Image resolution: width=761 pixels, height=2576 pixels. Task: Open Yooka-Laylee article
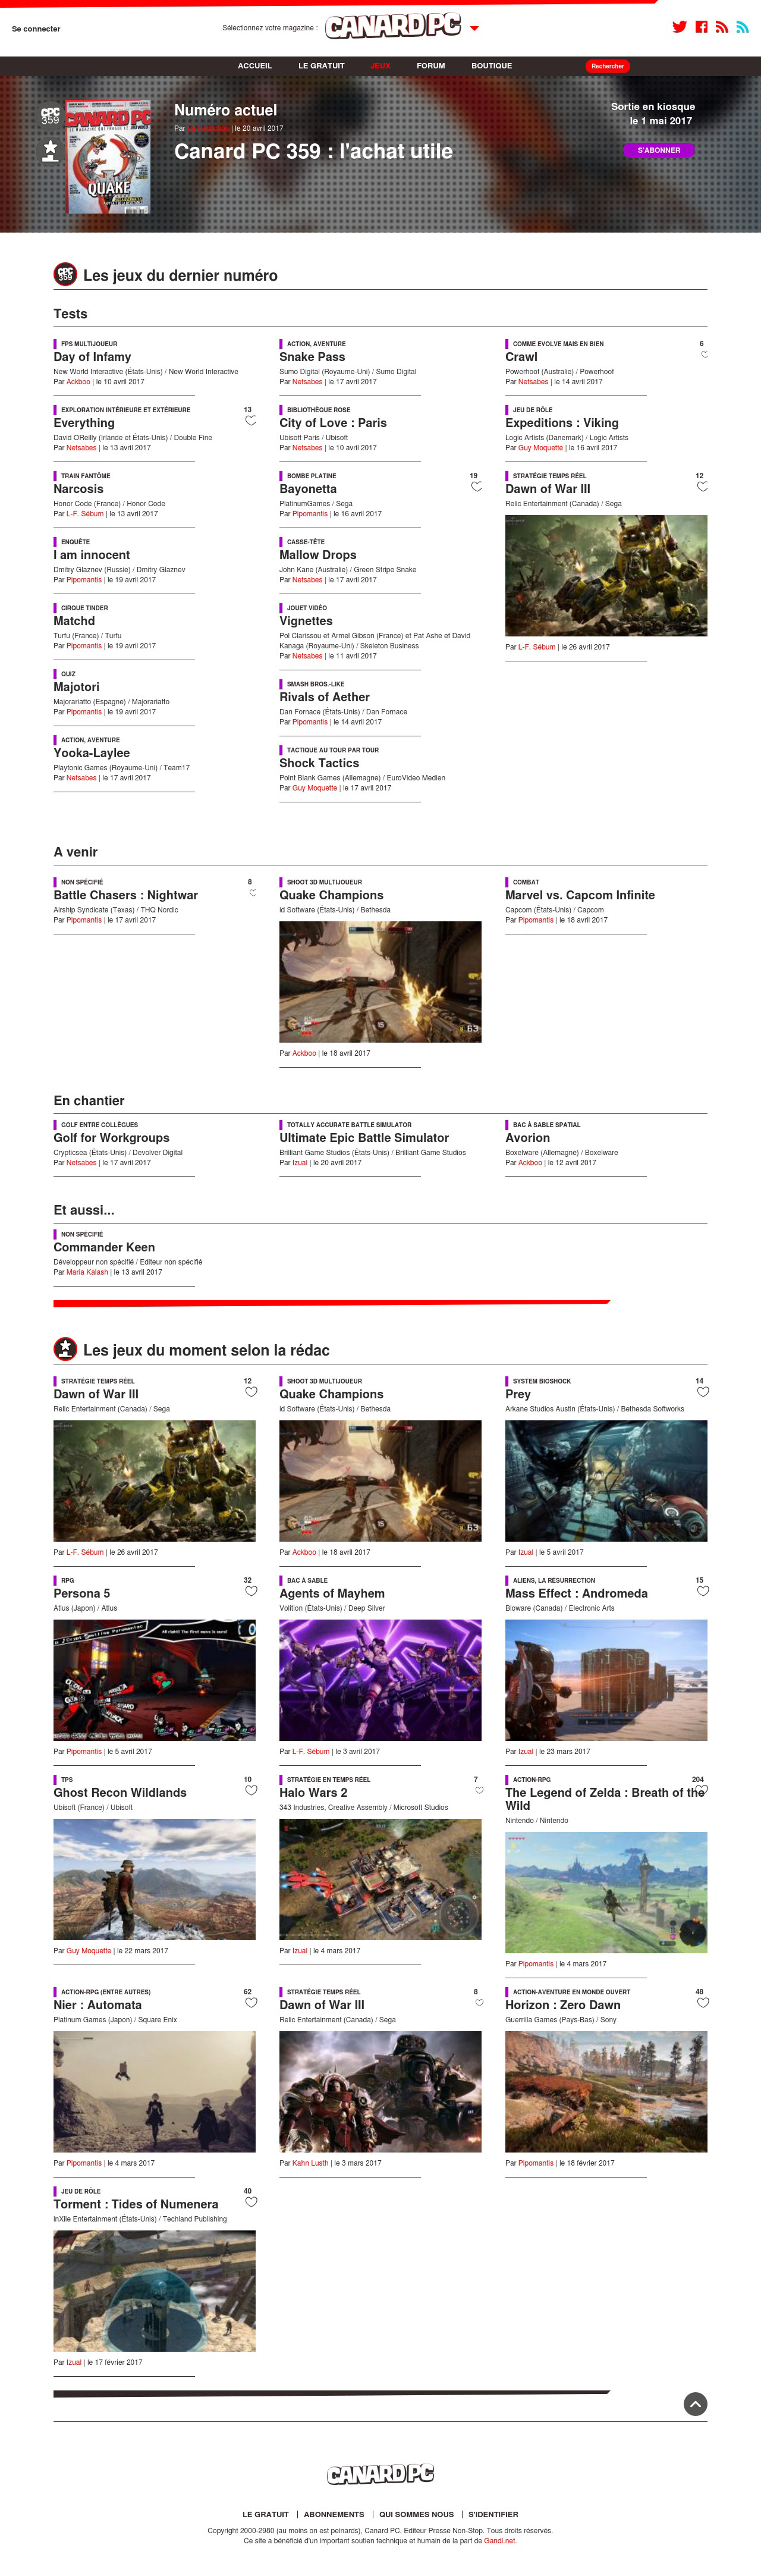click(x=92, y=753)
